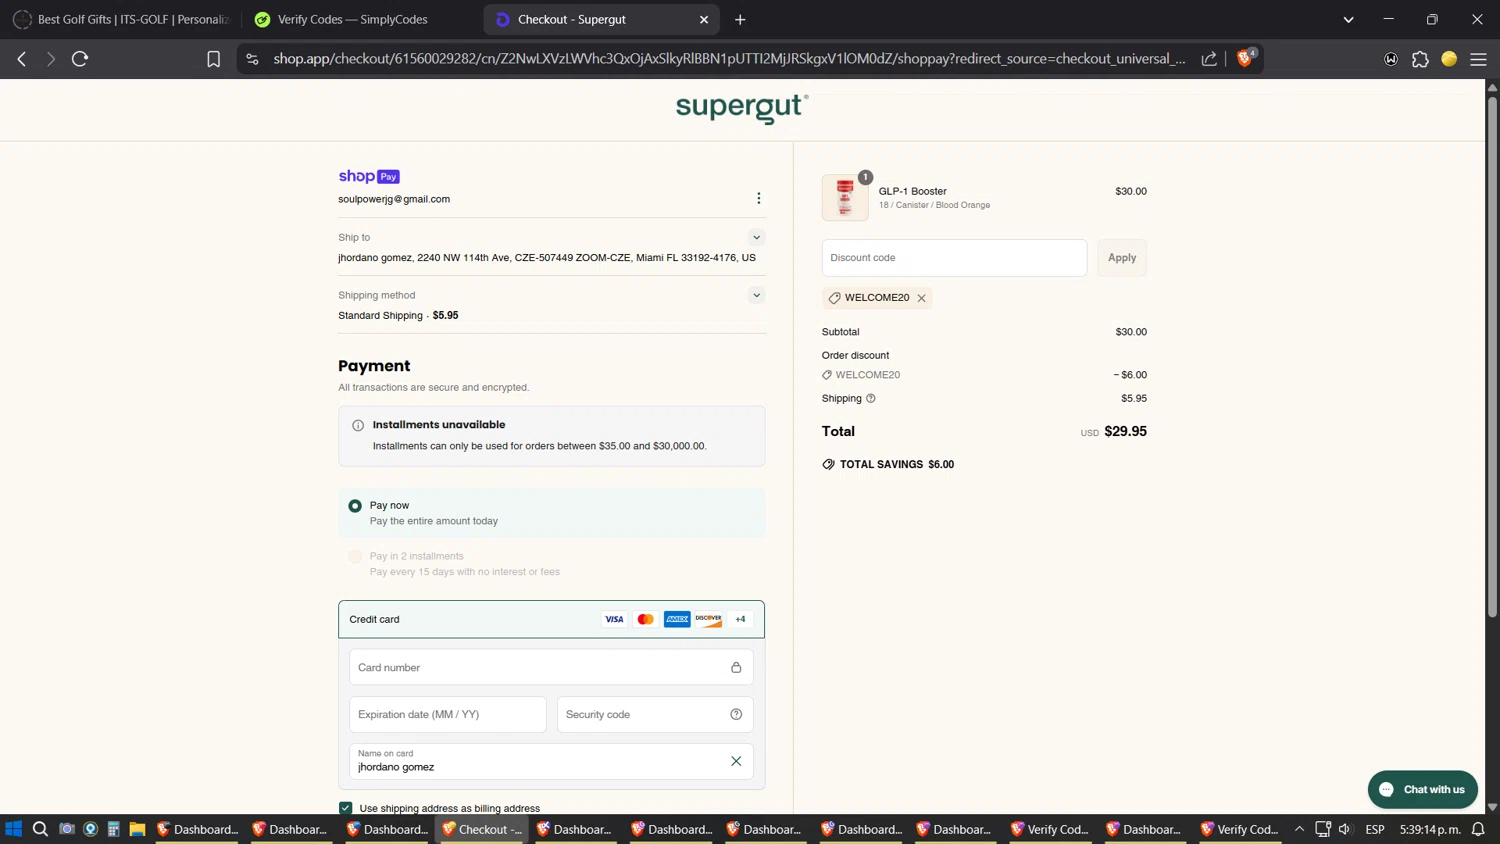Open site settings icon in address bar
Screen dimensions: 1500x844
(x=252, y=59)
